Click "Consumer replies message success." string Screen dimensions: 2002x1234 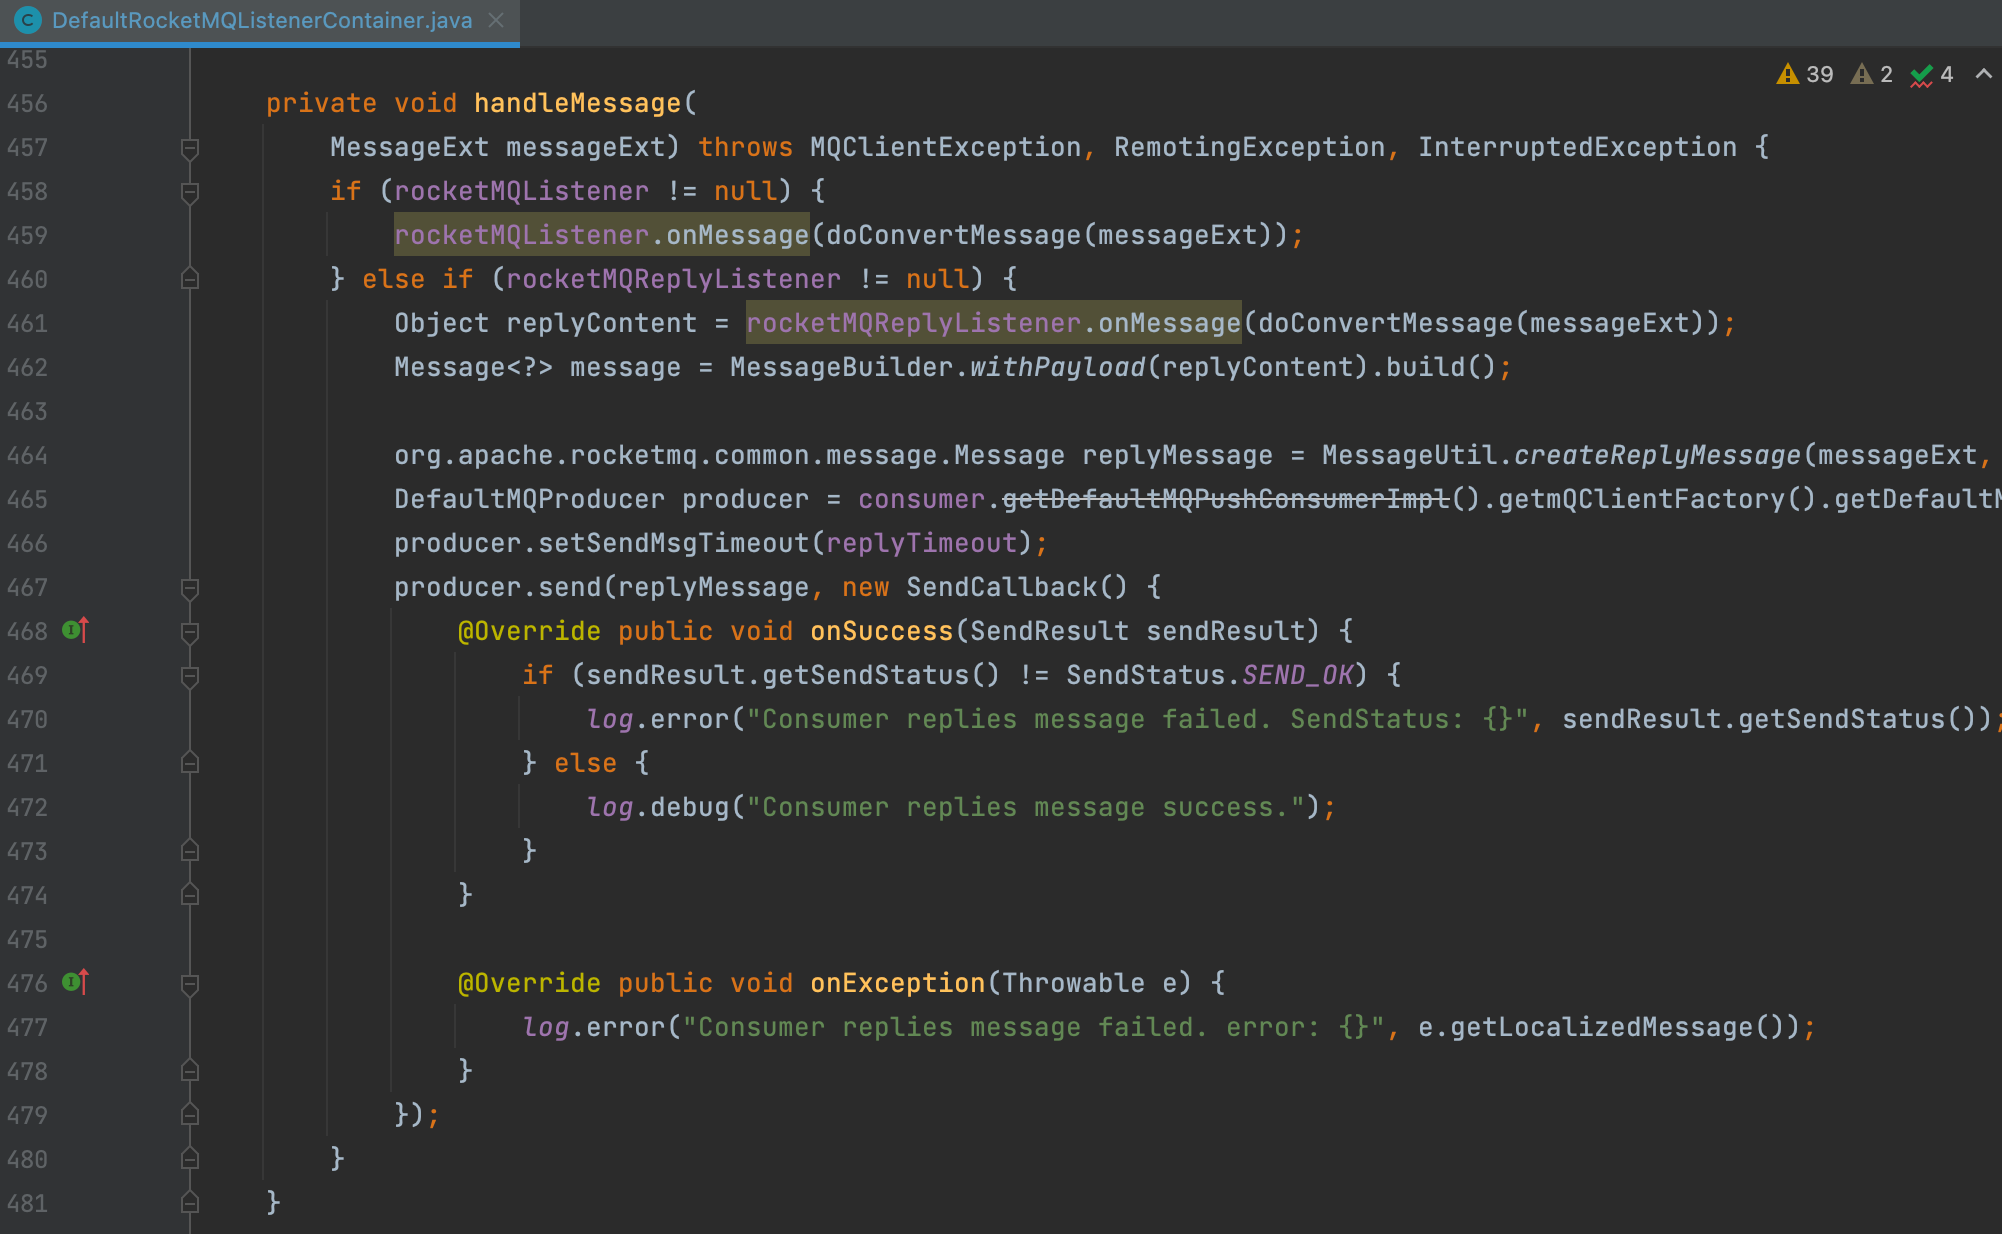click(1025, 807)
